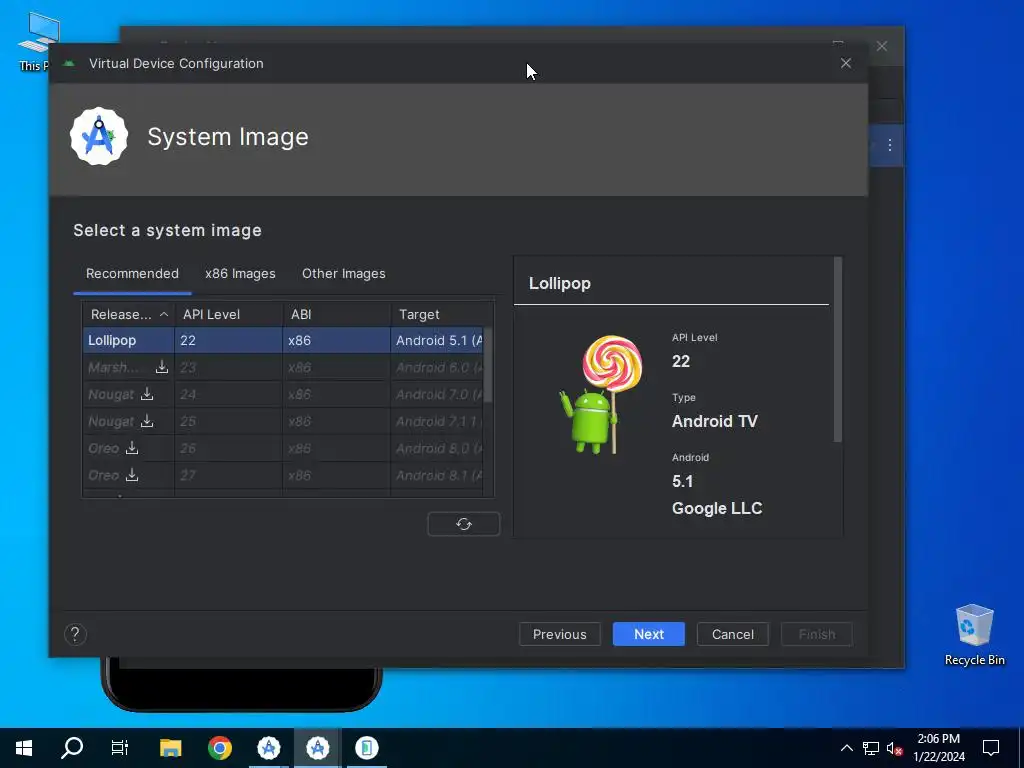Select the Recycle Bin desktop icon
Viewport: 1024px width, 768px height.
[974, 635]
